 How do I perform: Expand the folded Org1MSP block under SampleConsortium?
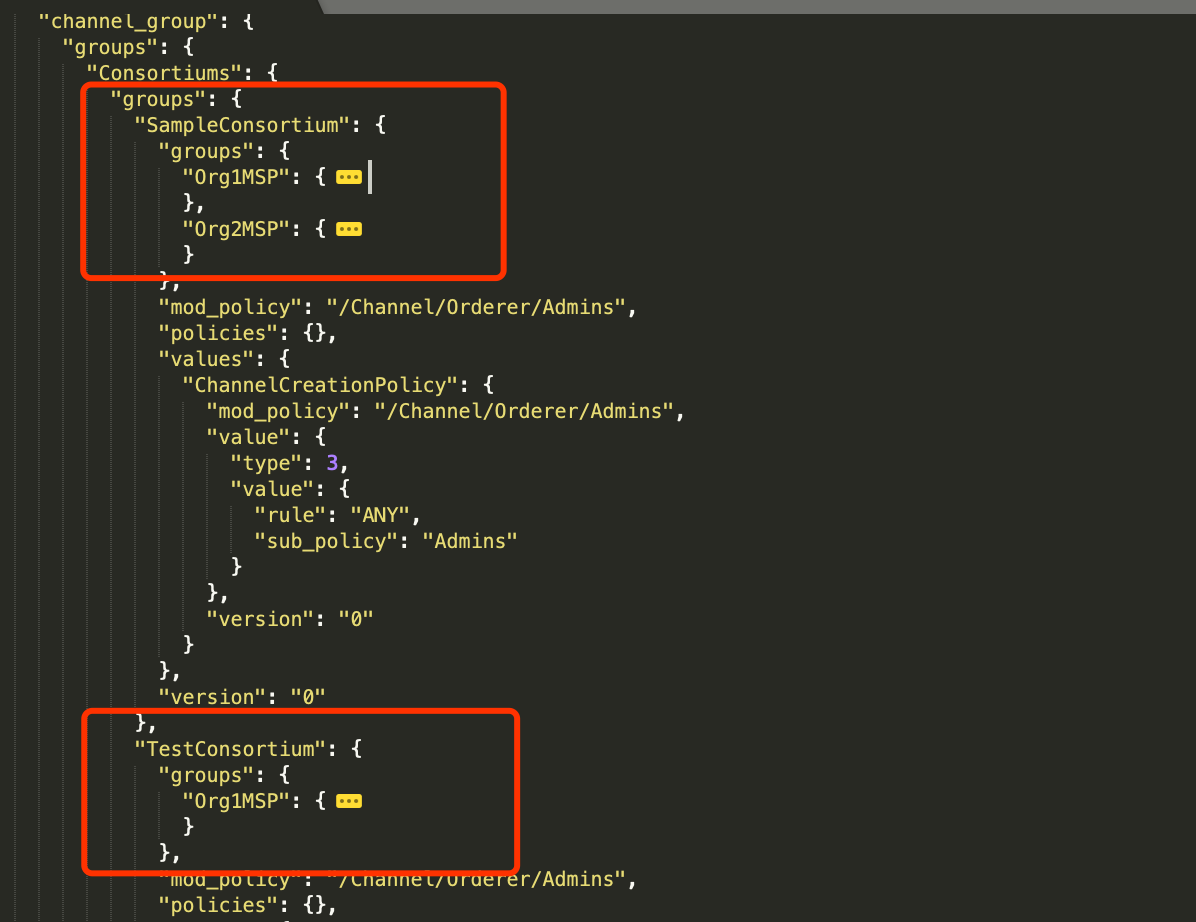pyautogui.click(x=349, y=178)
